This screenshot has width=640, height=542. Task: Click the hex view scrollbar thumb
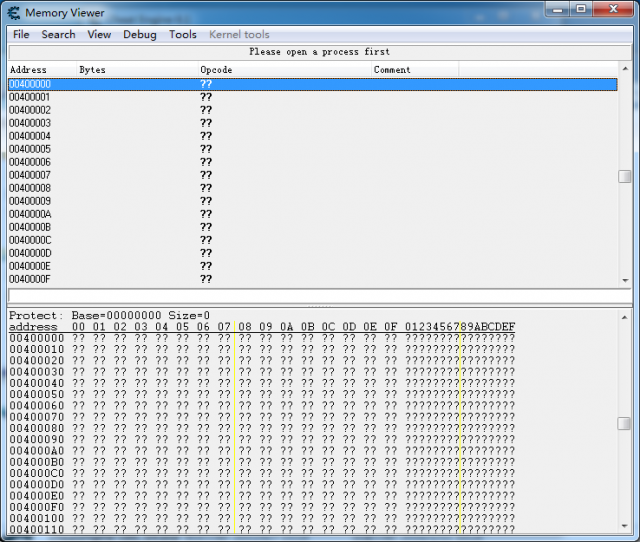point(624,423)
